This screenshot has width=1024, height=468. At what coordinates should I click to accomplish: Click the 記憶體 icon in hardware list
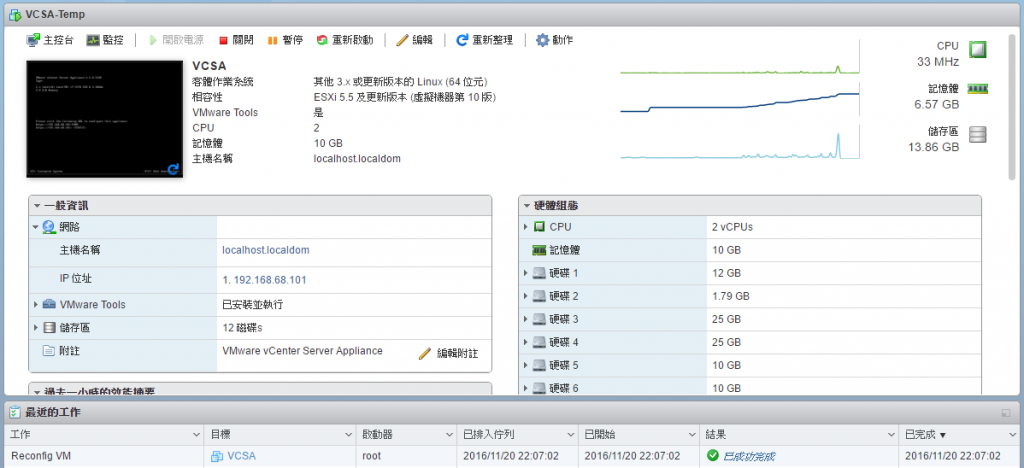(539, 250)
